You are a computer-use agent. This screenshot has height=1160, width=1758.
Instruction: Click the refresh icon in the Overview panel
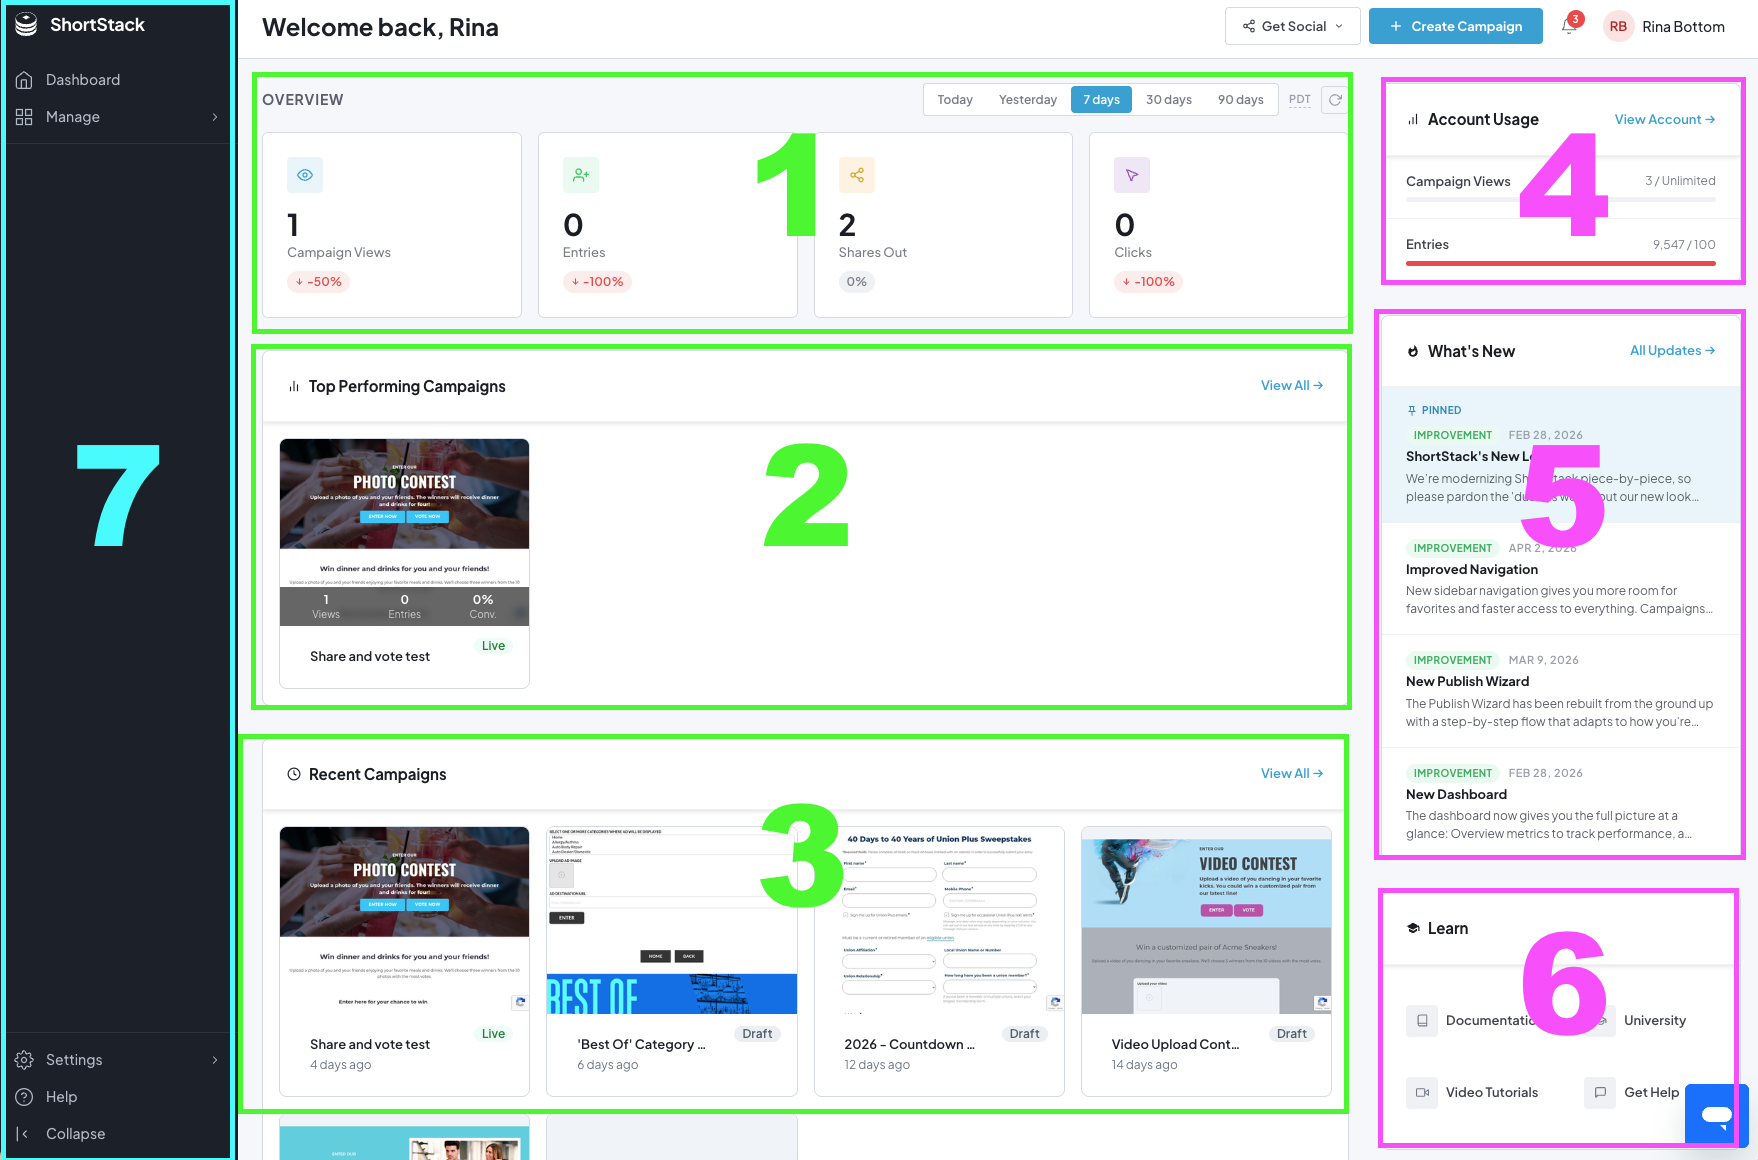point(1336,99)
